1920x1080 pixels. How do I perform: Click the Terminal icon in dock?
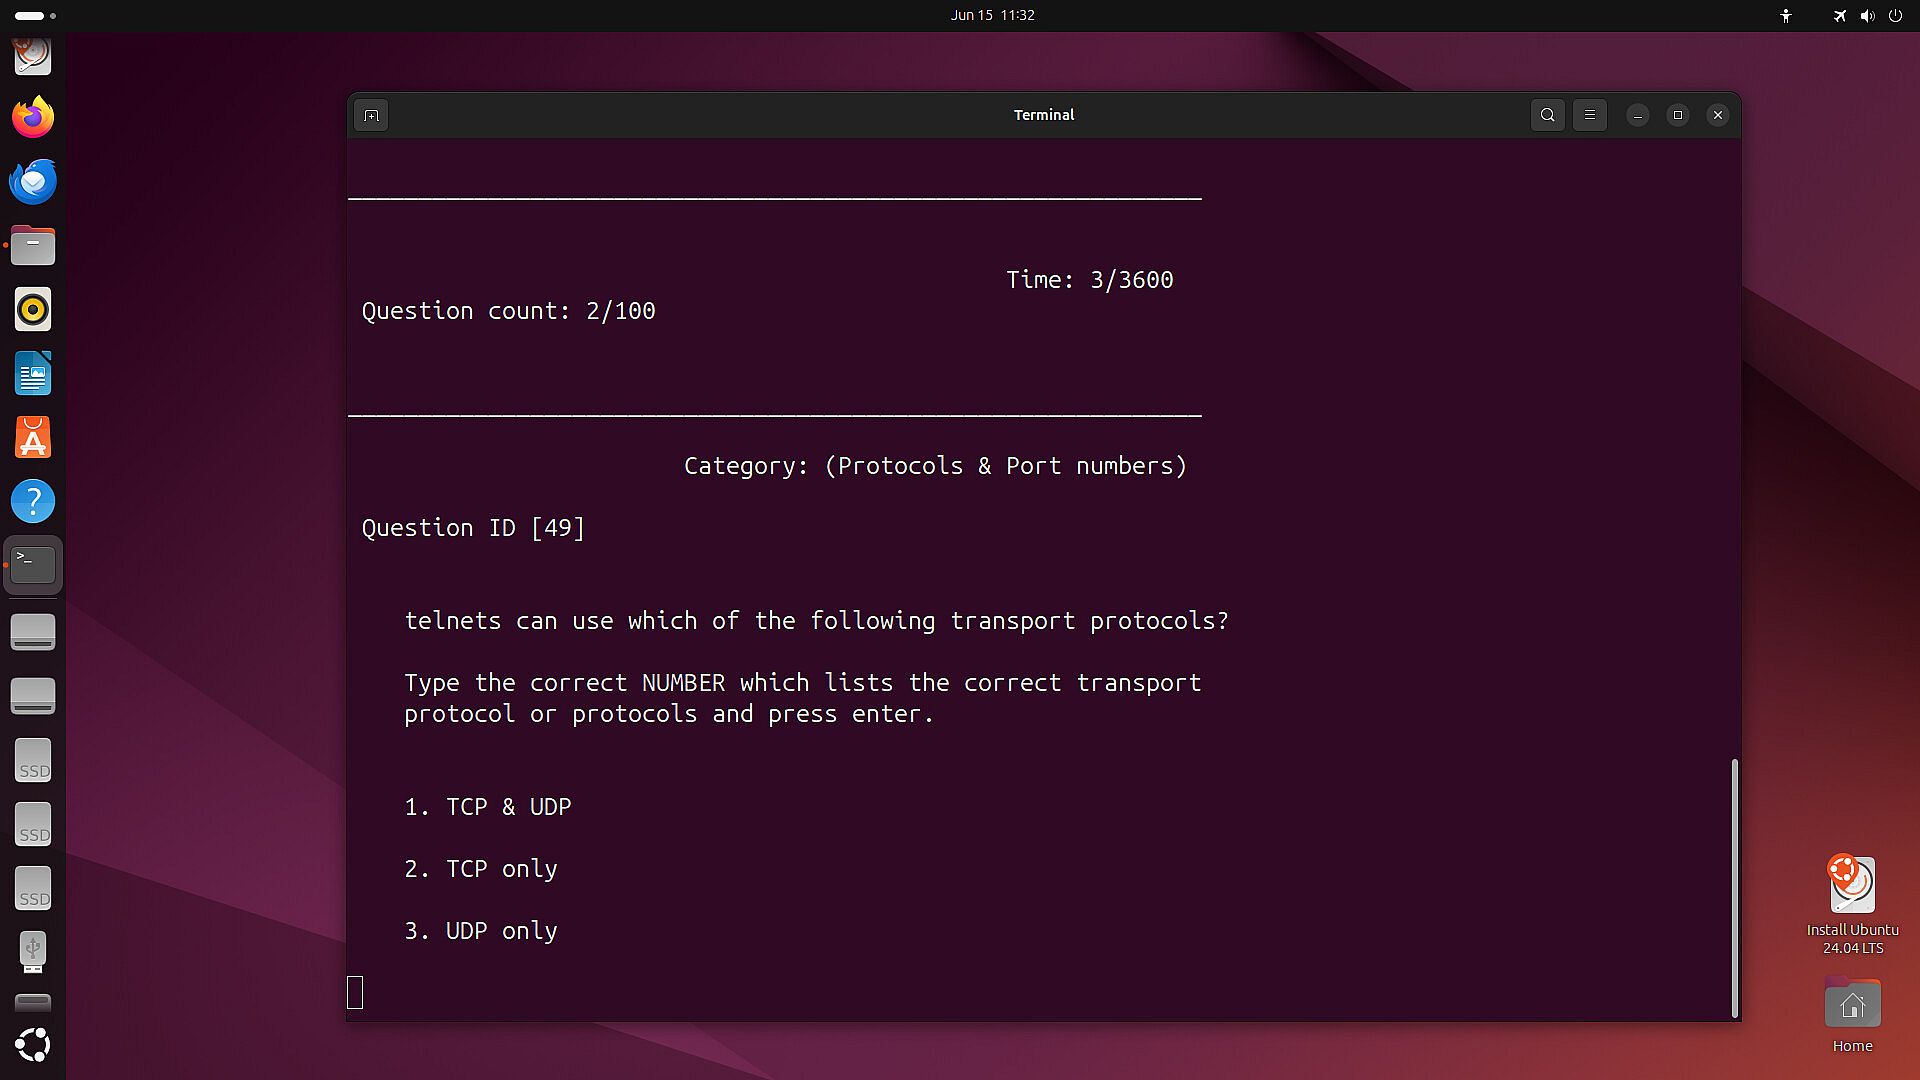pyautogui.click(x=33, y=565)
